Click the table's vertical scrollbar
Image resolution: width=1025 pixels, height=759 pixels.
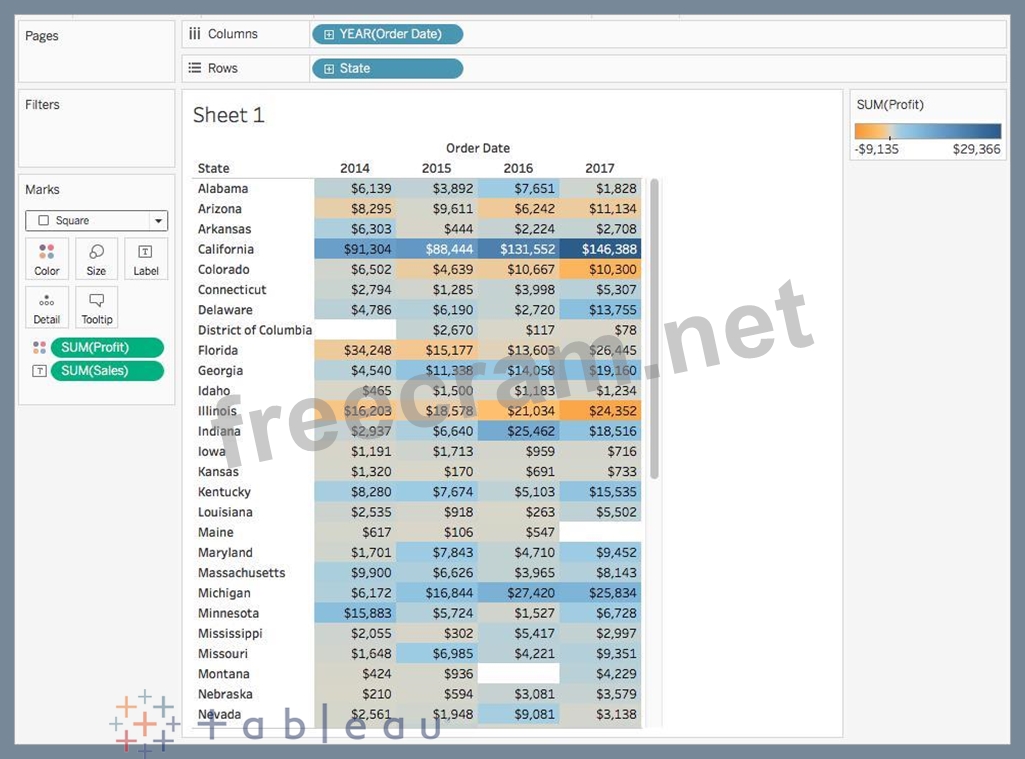tap(655, 328)
